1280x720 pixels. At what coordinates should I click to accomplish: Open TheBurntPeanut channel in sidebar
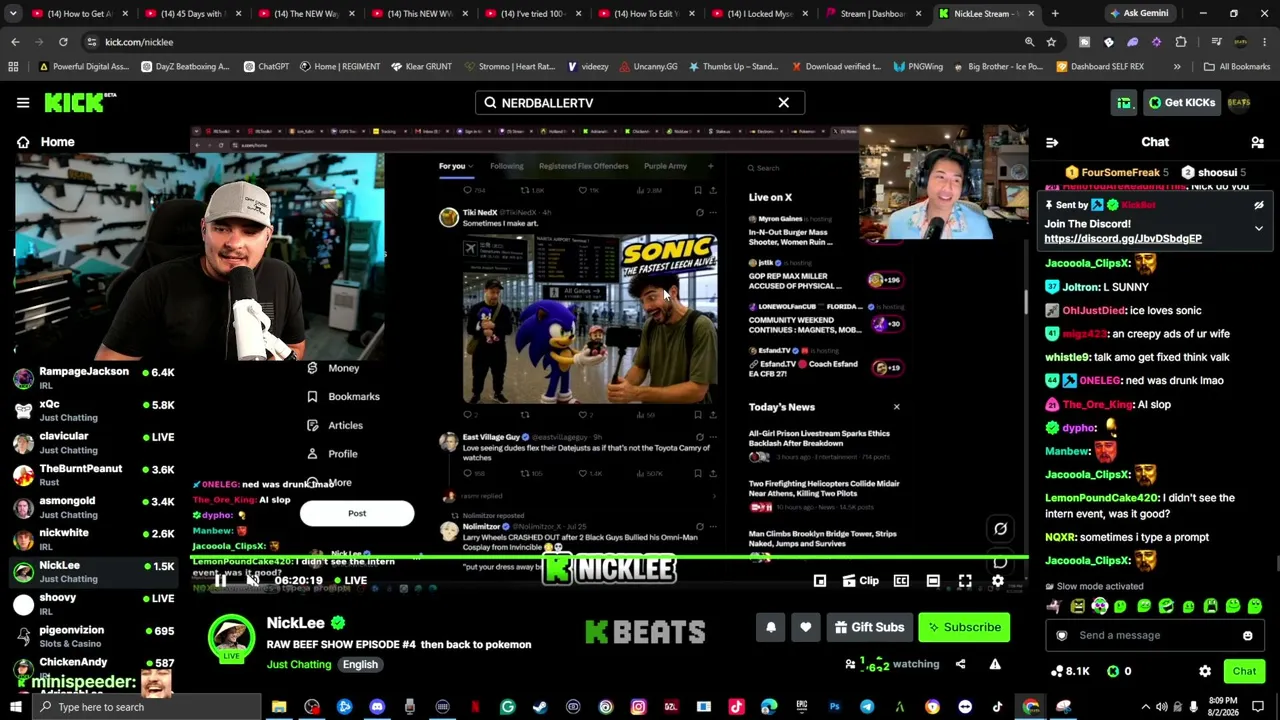tap(95, 474)
